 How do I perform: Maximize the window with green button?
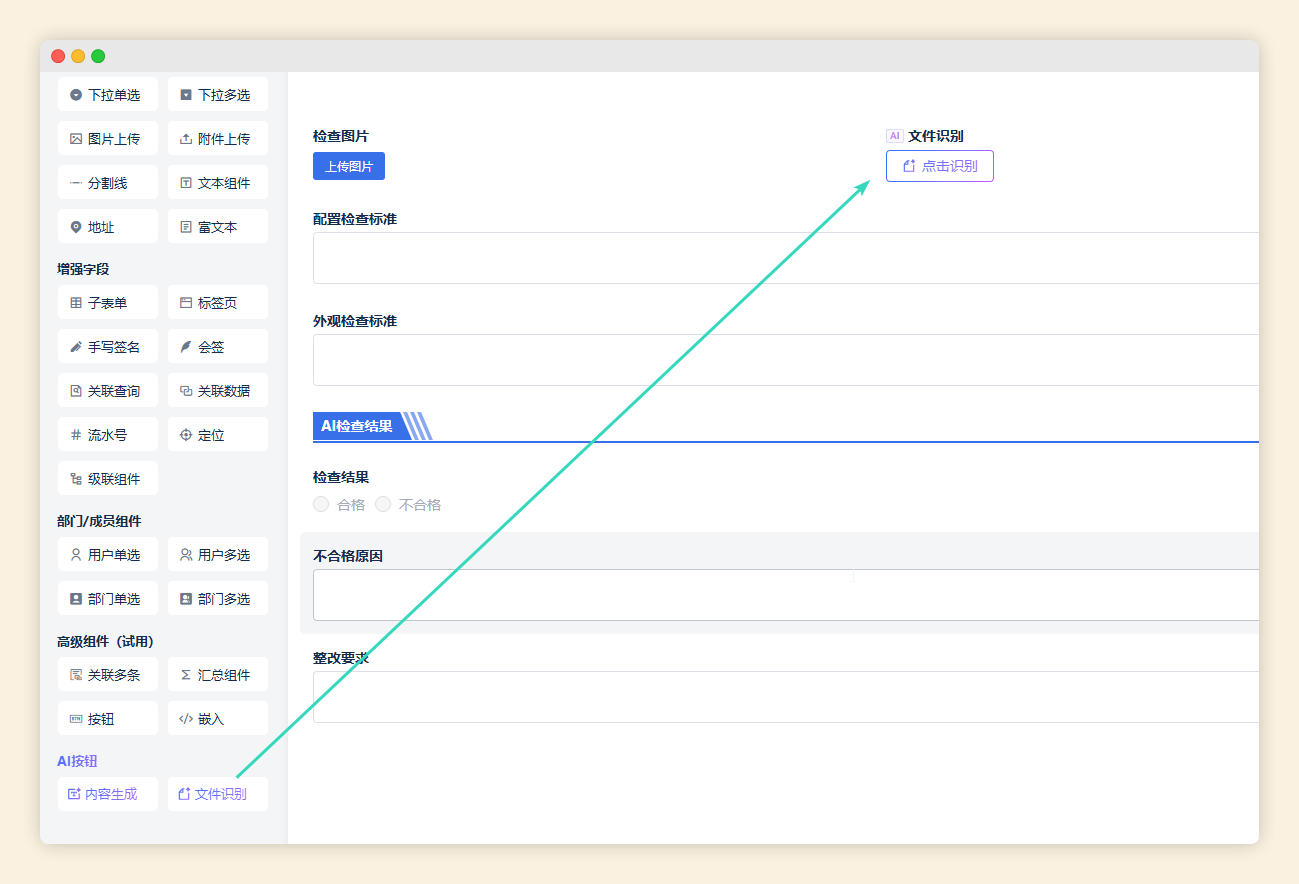(98, 56)
